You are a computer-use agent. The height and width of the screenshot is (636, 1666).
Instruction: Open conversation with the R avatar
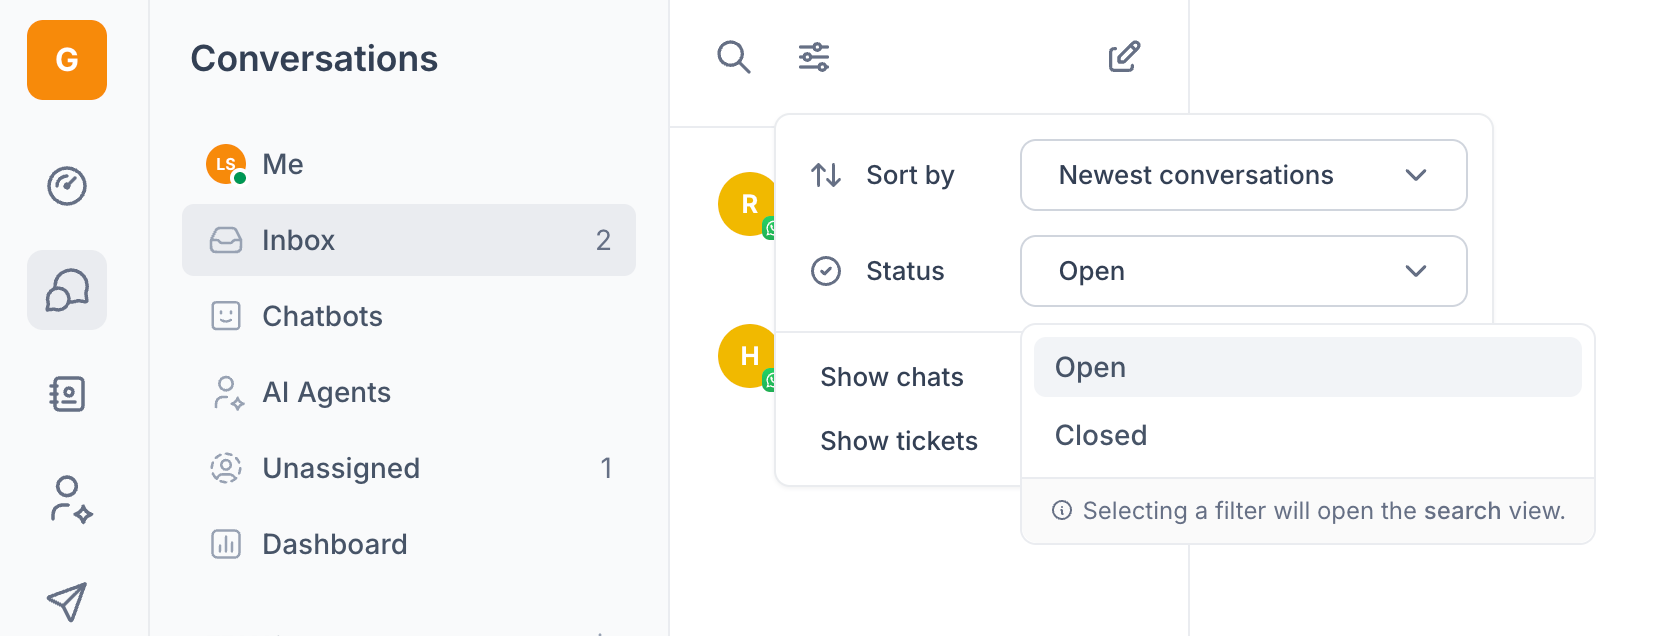click(x=747, y=204)
